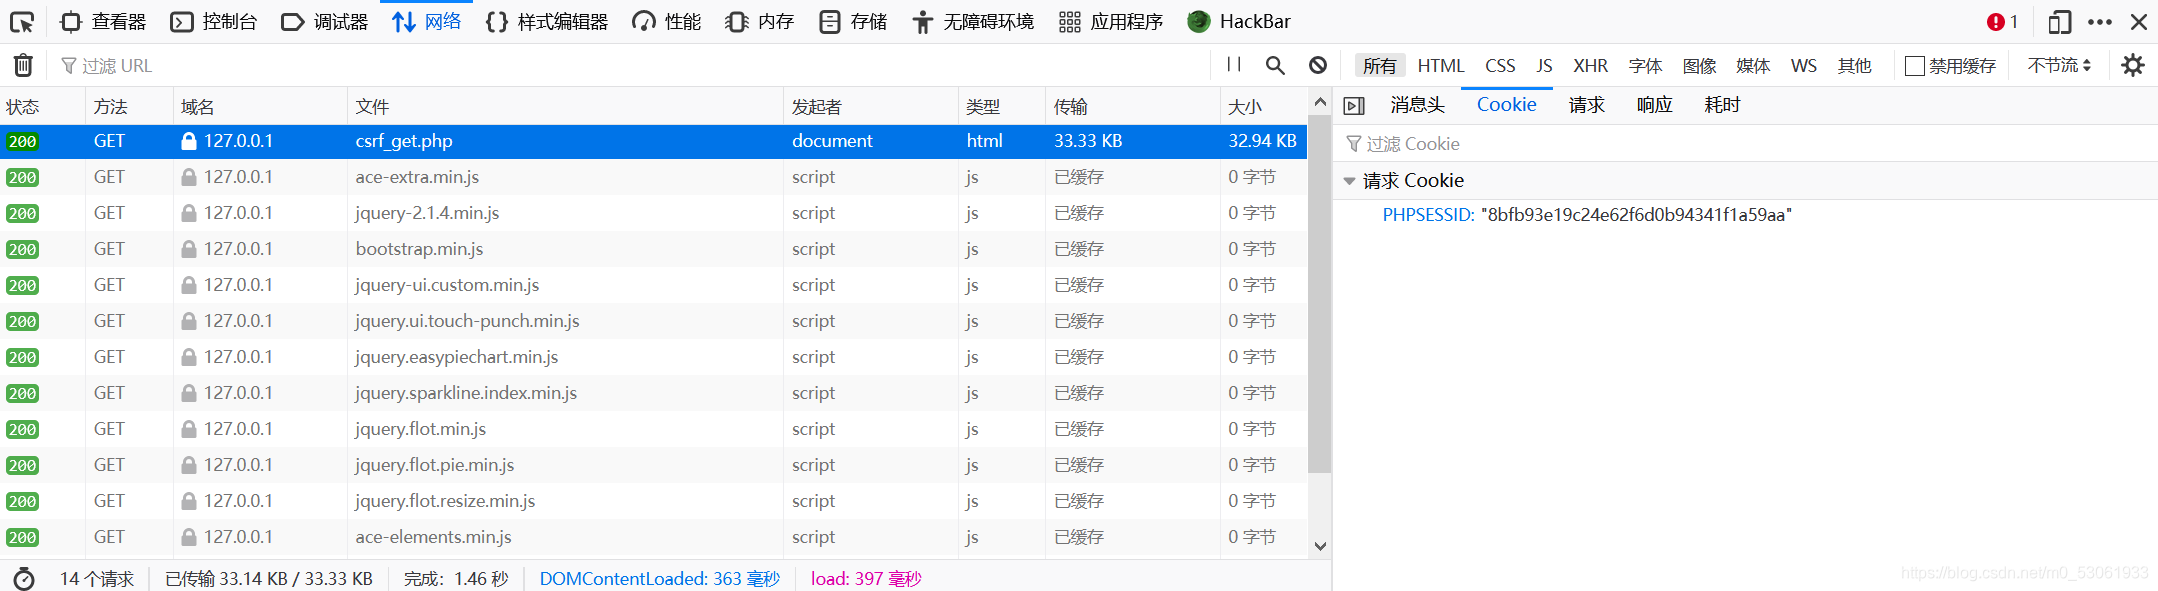
Task: Click the request list scrollbar down arrow
Action: tap(1320, 546)
